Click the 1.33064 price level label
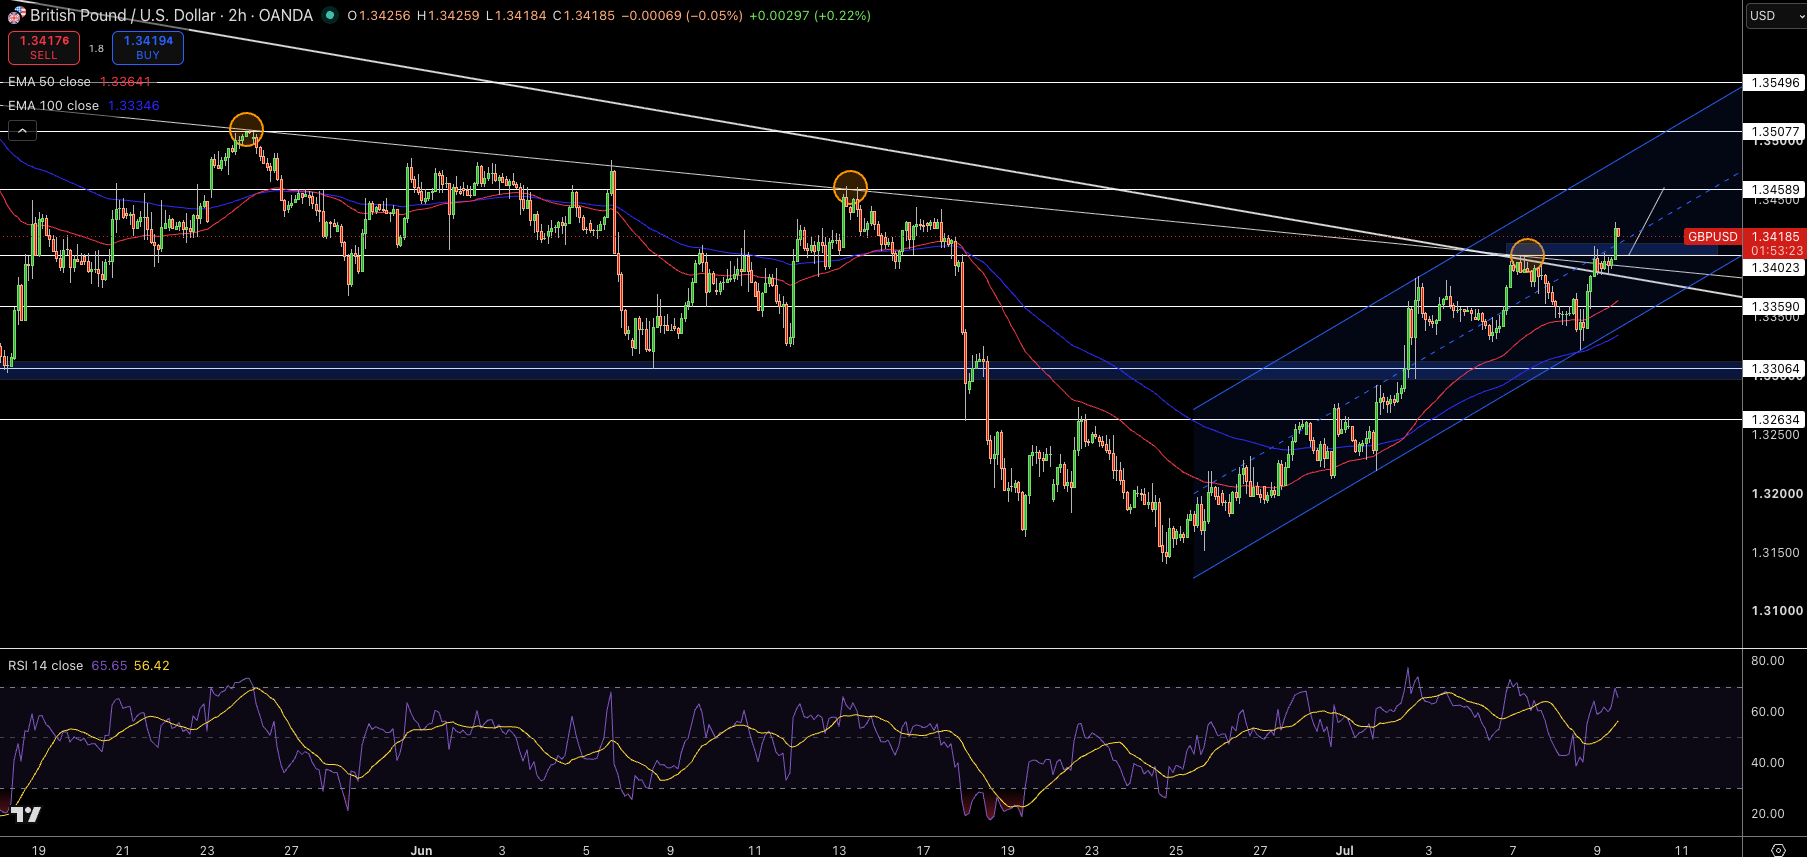This screenshot has height=857, width=1807. (1775, 369)
